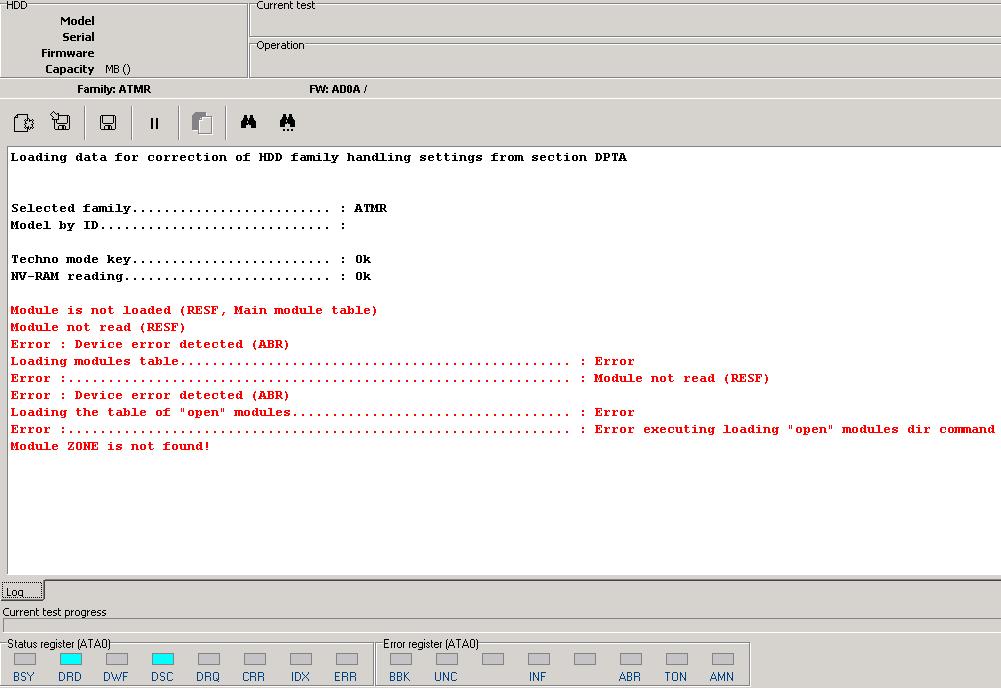Click 'Module is not loaded (RESF, Main module table)'
This screenshot has width=1001, height=689.
(x=194, y=310)
